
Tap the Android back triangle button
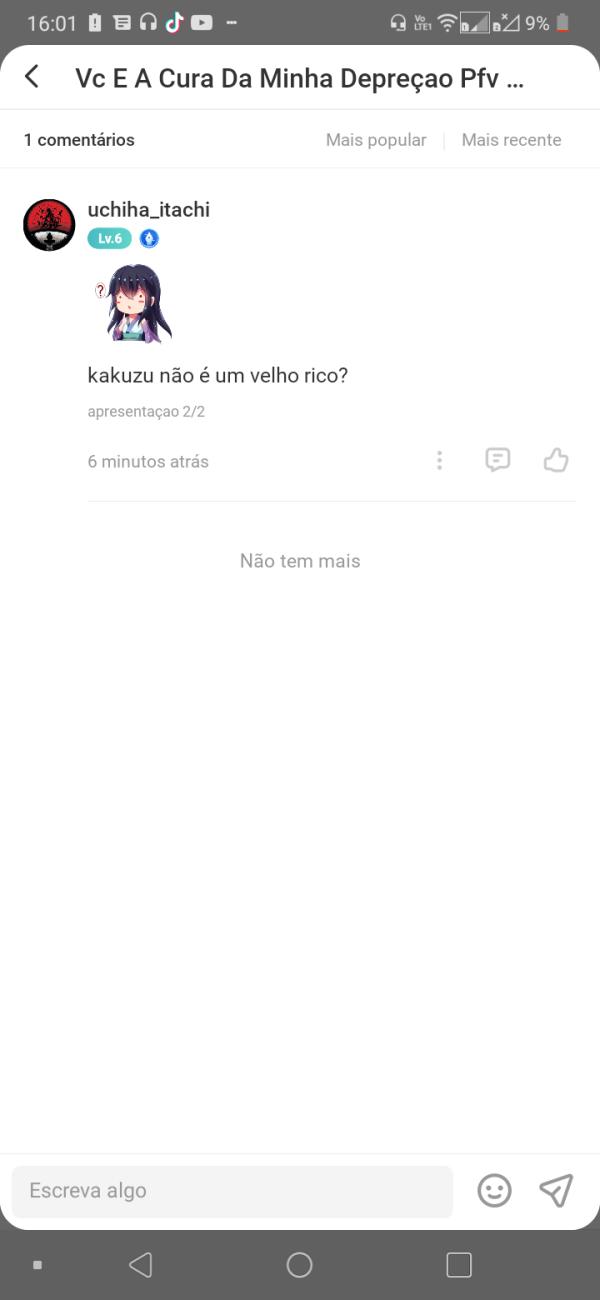[x=141, y=1265]
